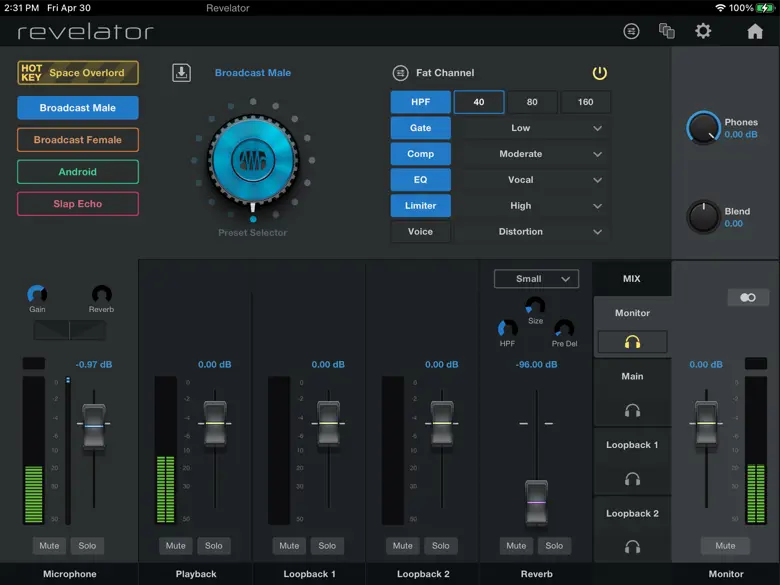Click the Reverb channel fader handle

pos(537,501)
